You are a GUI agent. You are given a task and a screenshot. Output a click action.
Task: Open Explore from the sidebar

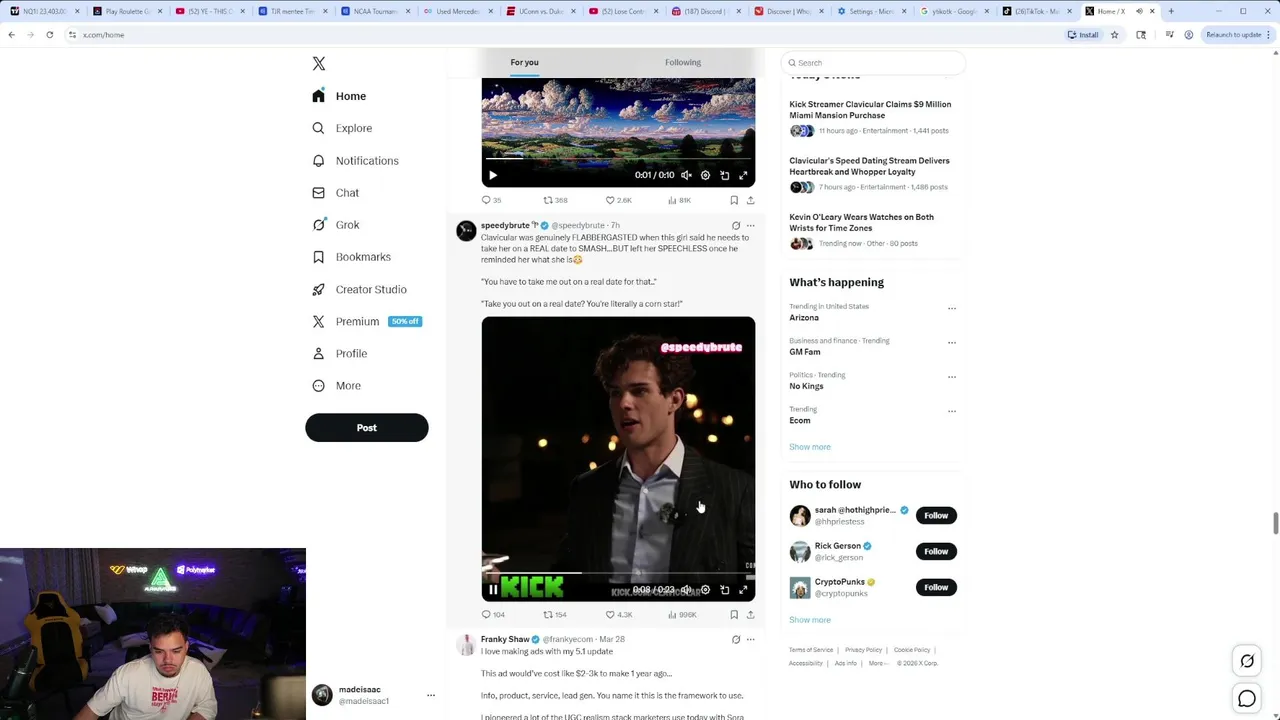pyautogui.click(x=342, y=128)
